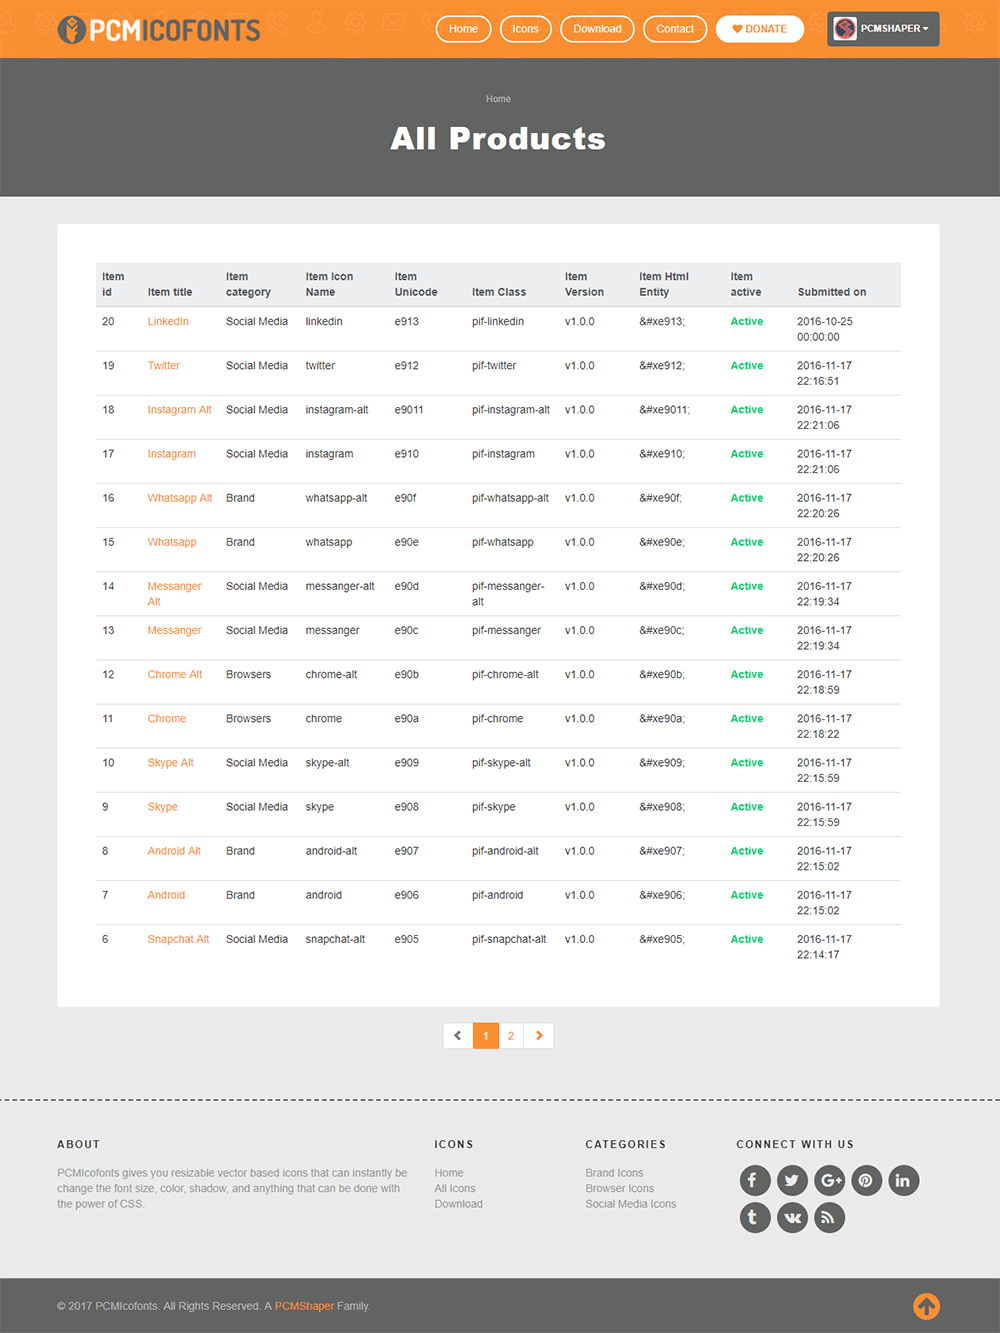Click the Item Unicode column header
1000x1333 pixels.
[416, 284]
